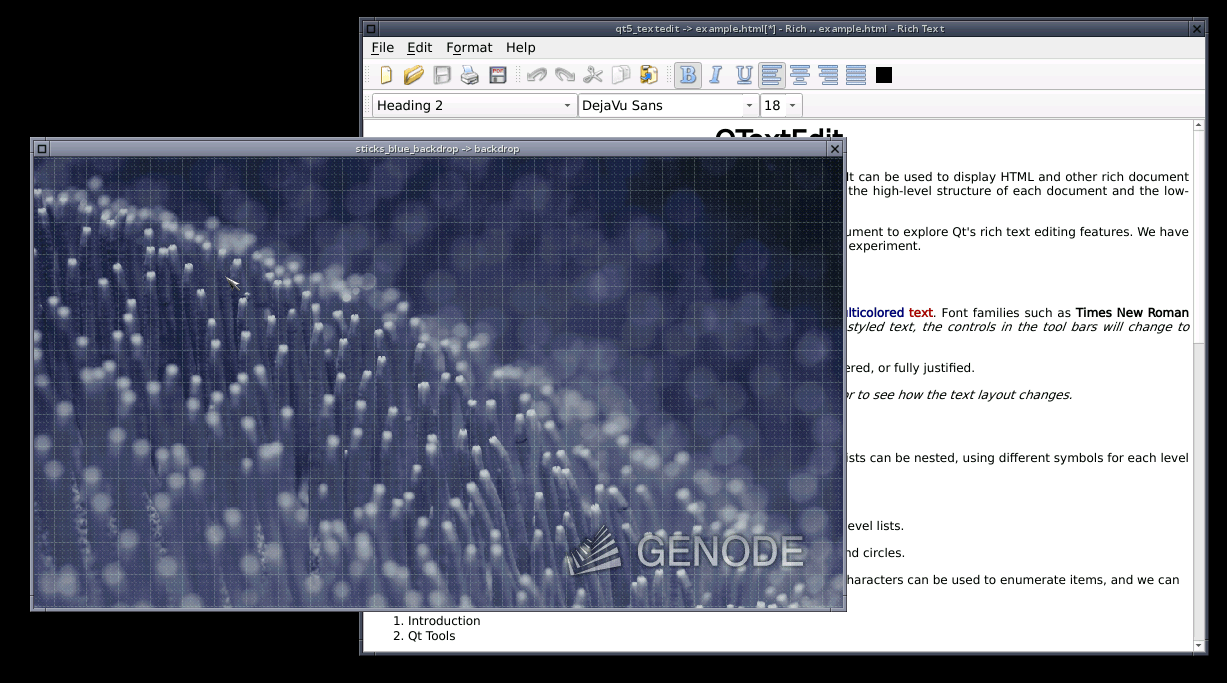1227x683 pixels.
Task: Click the text editor's scroll up arrow
Action: pyautogui.click(x=1199, y=126)
